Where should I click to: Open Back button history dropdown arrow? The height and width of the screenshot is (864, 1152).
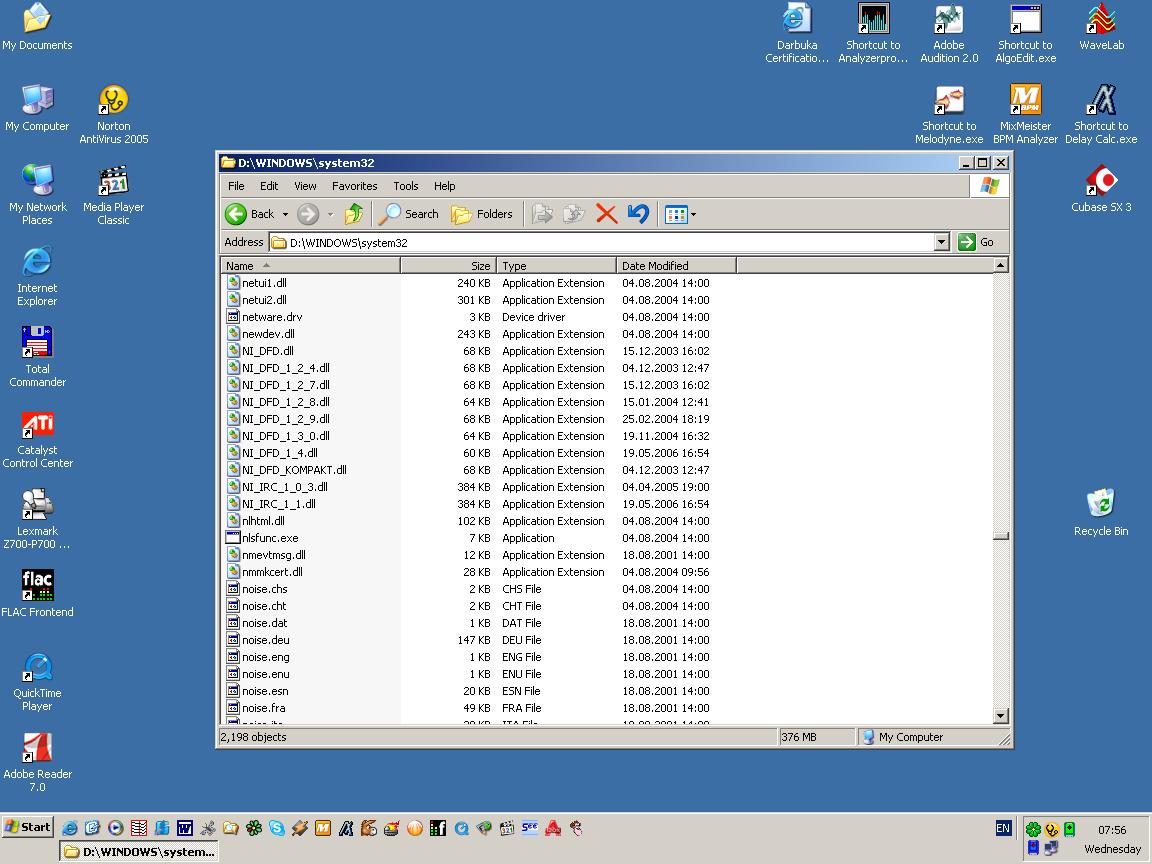tap(285, 214)
